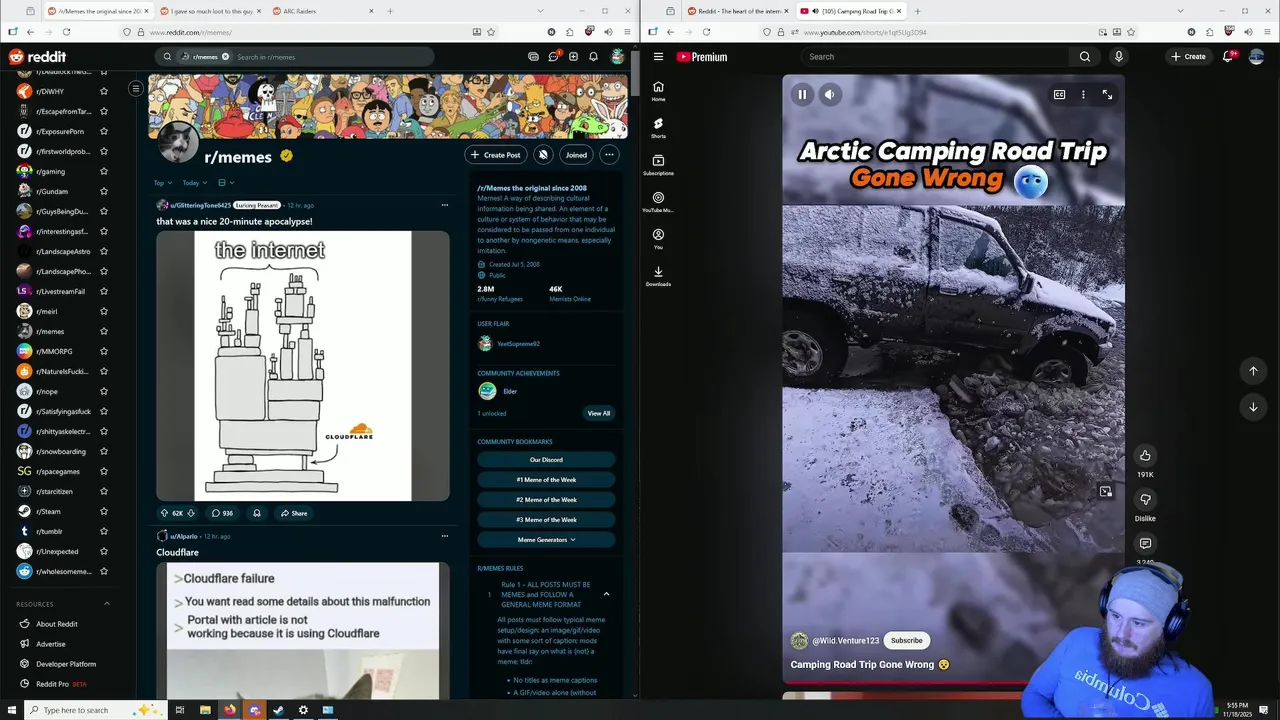The image size is (1280, 720).
Task: Collapse Rule 1 in r/memes rules
Action: [x=606, y=594]
